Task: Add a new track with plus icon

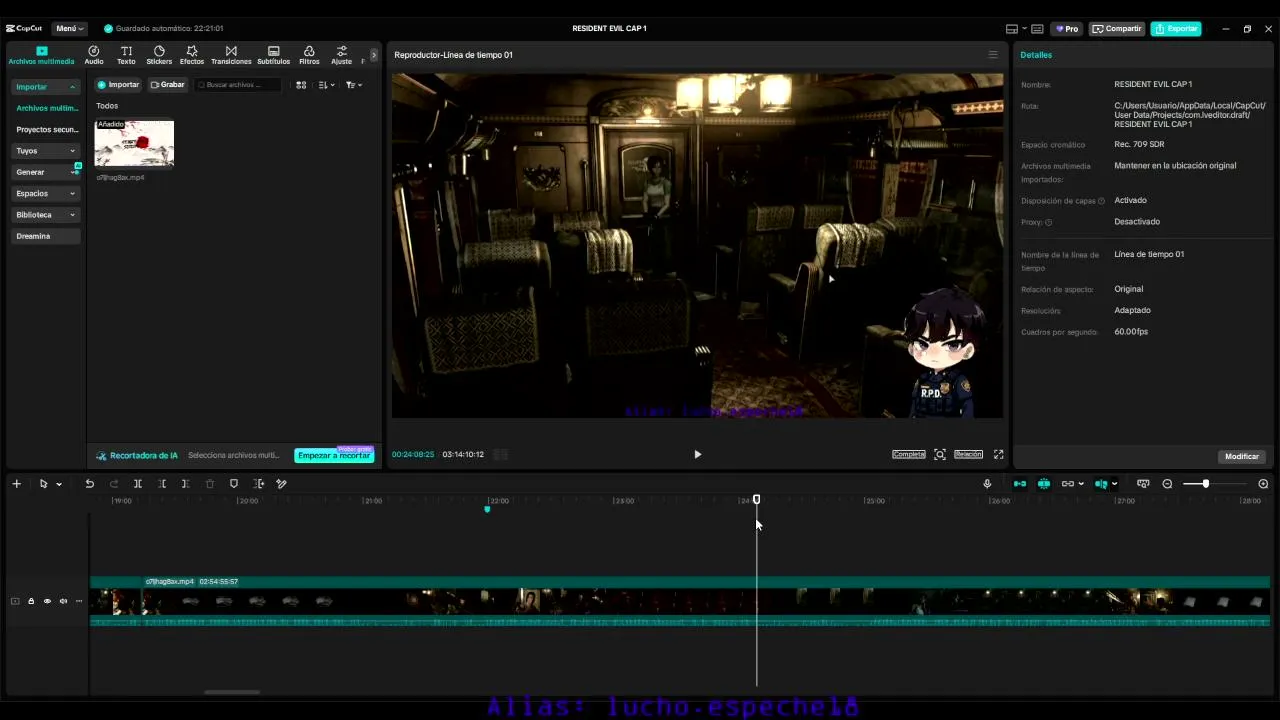Action: [x=16, y=484]
